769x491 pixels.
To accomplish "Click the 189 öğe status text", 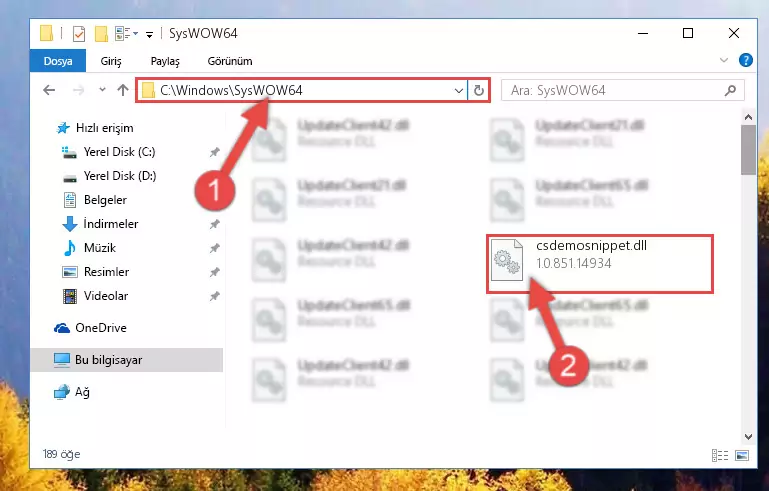I will [61, 454].
